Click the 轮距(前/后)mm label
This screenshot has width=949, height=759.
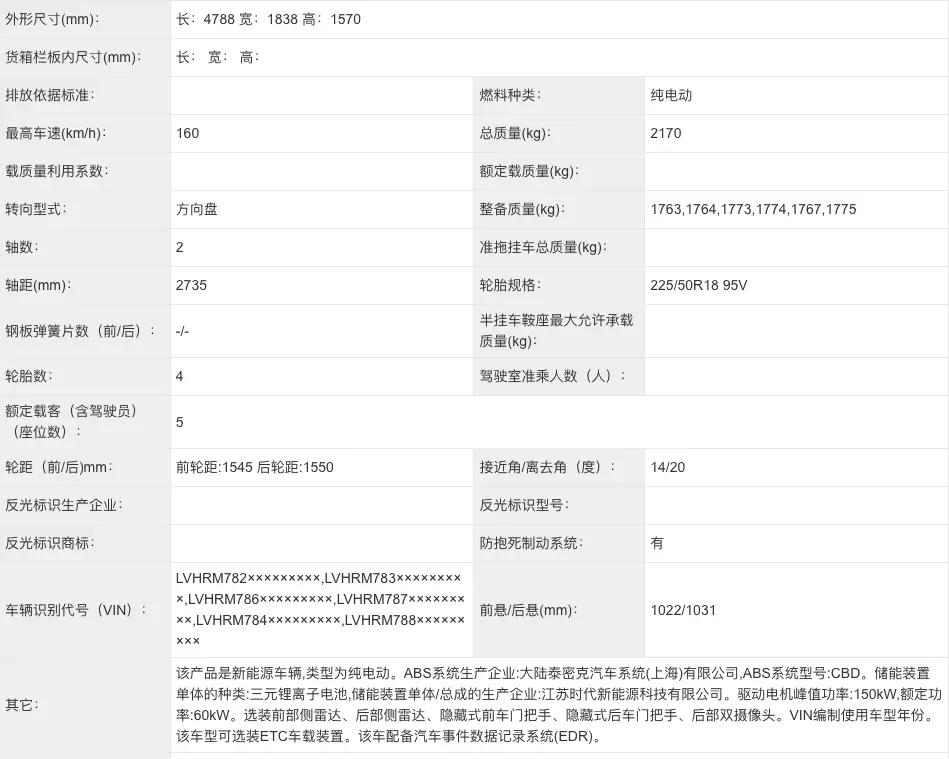pyautogui.click(x=59, y=467)
